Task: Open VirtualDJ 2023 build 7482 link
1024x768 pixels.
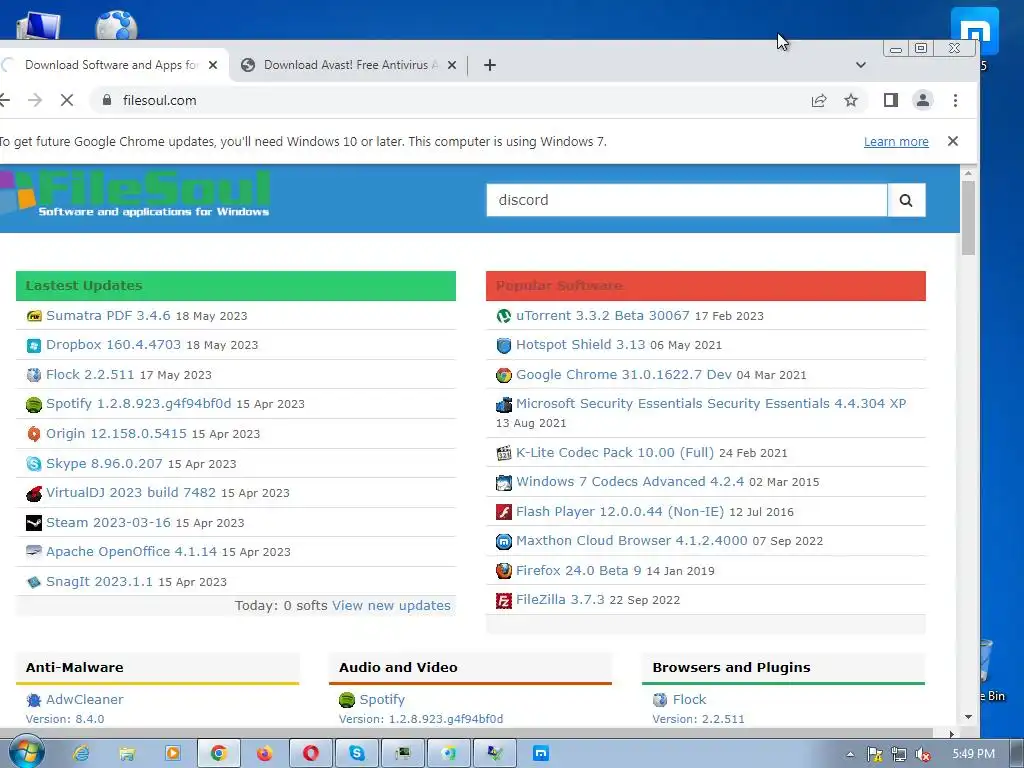Action: 131,492
